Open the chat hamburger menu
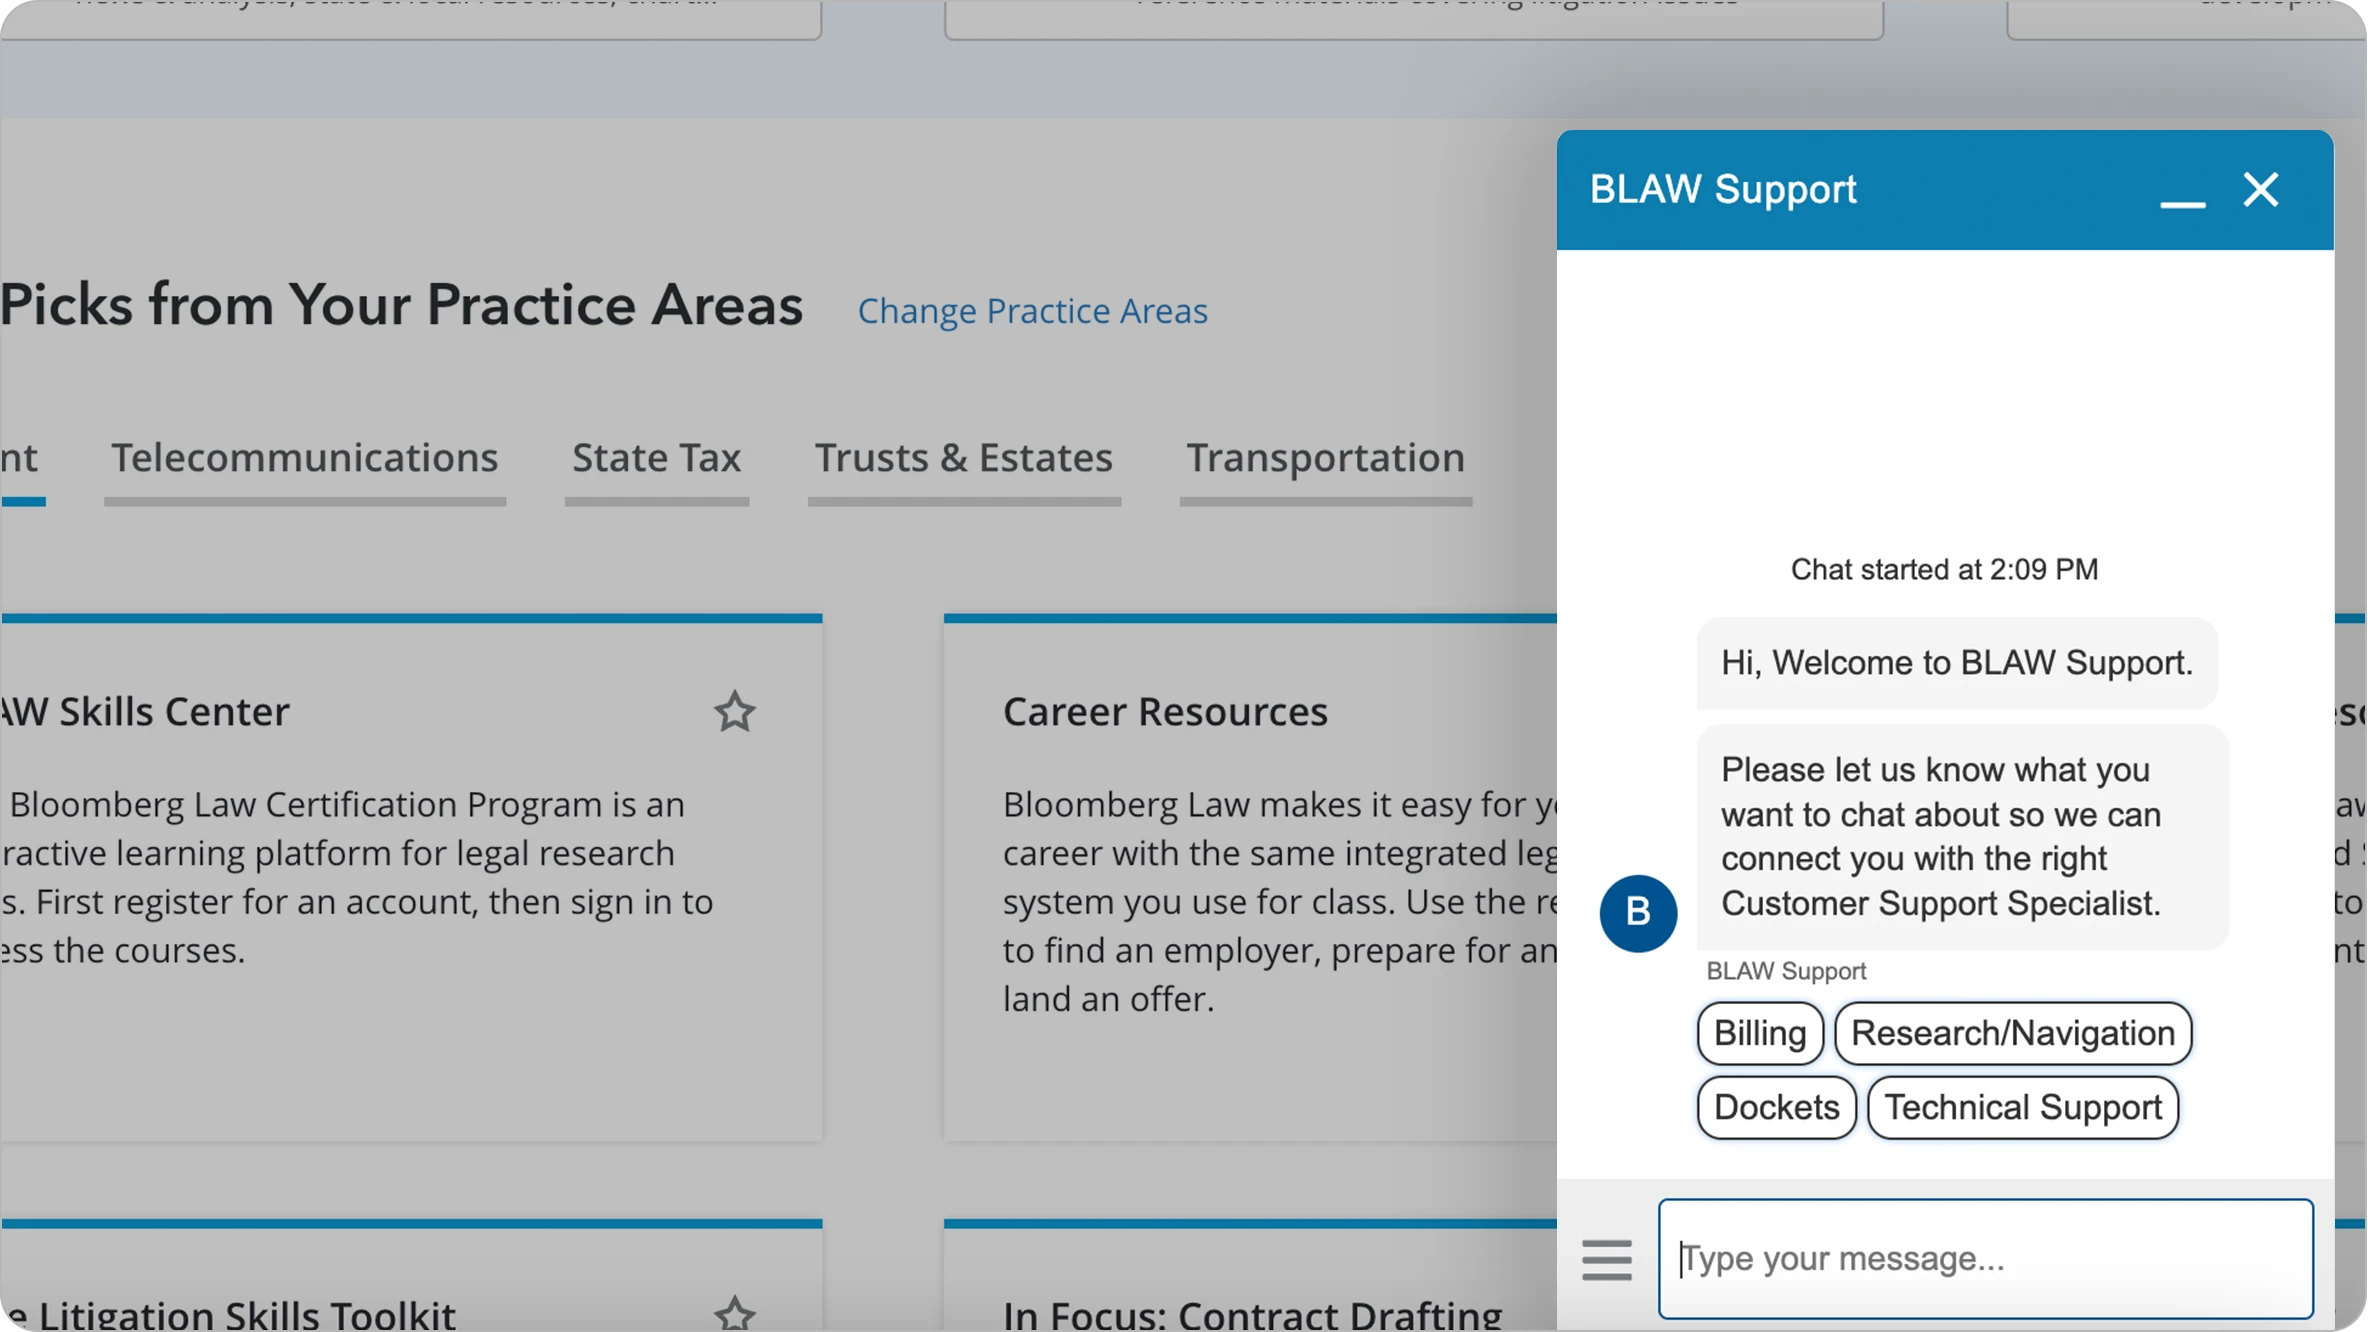Viewport: 2368px width, 1332px height. coord(1606,1259)
